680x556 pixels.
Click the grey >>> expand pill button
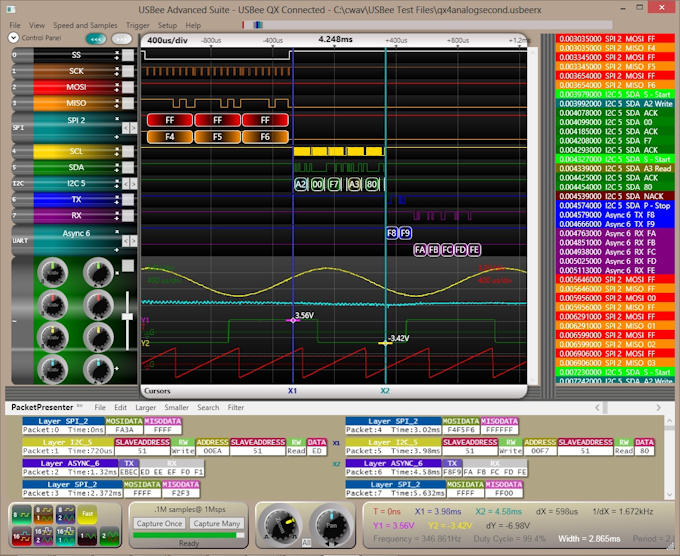pyautogui.click(x=122, y=39)
